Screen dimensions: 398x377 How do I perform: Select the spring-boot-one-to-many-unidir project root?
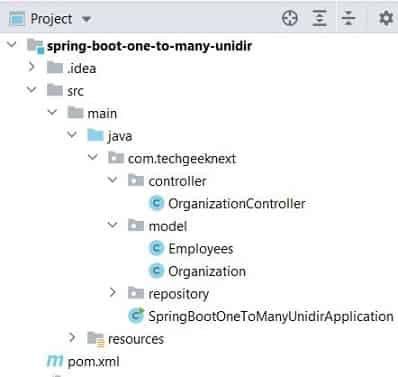coord(149,46)
